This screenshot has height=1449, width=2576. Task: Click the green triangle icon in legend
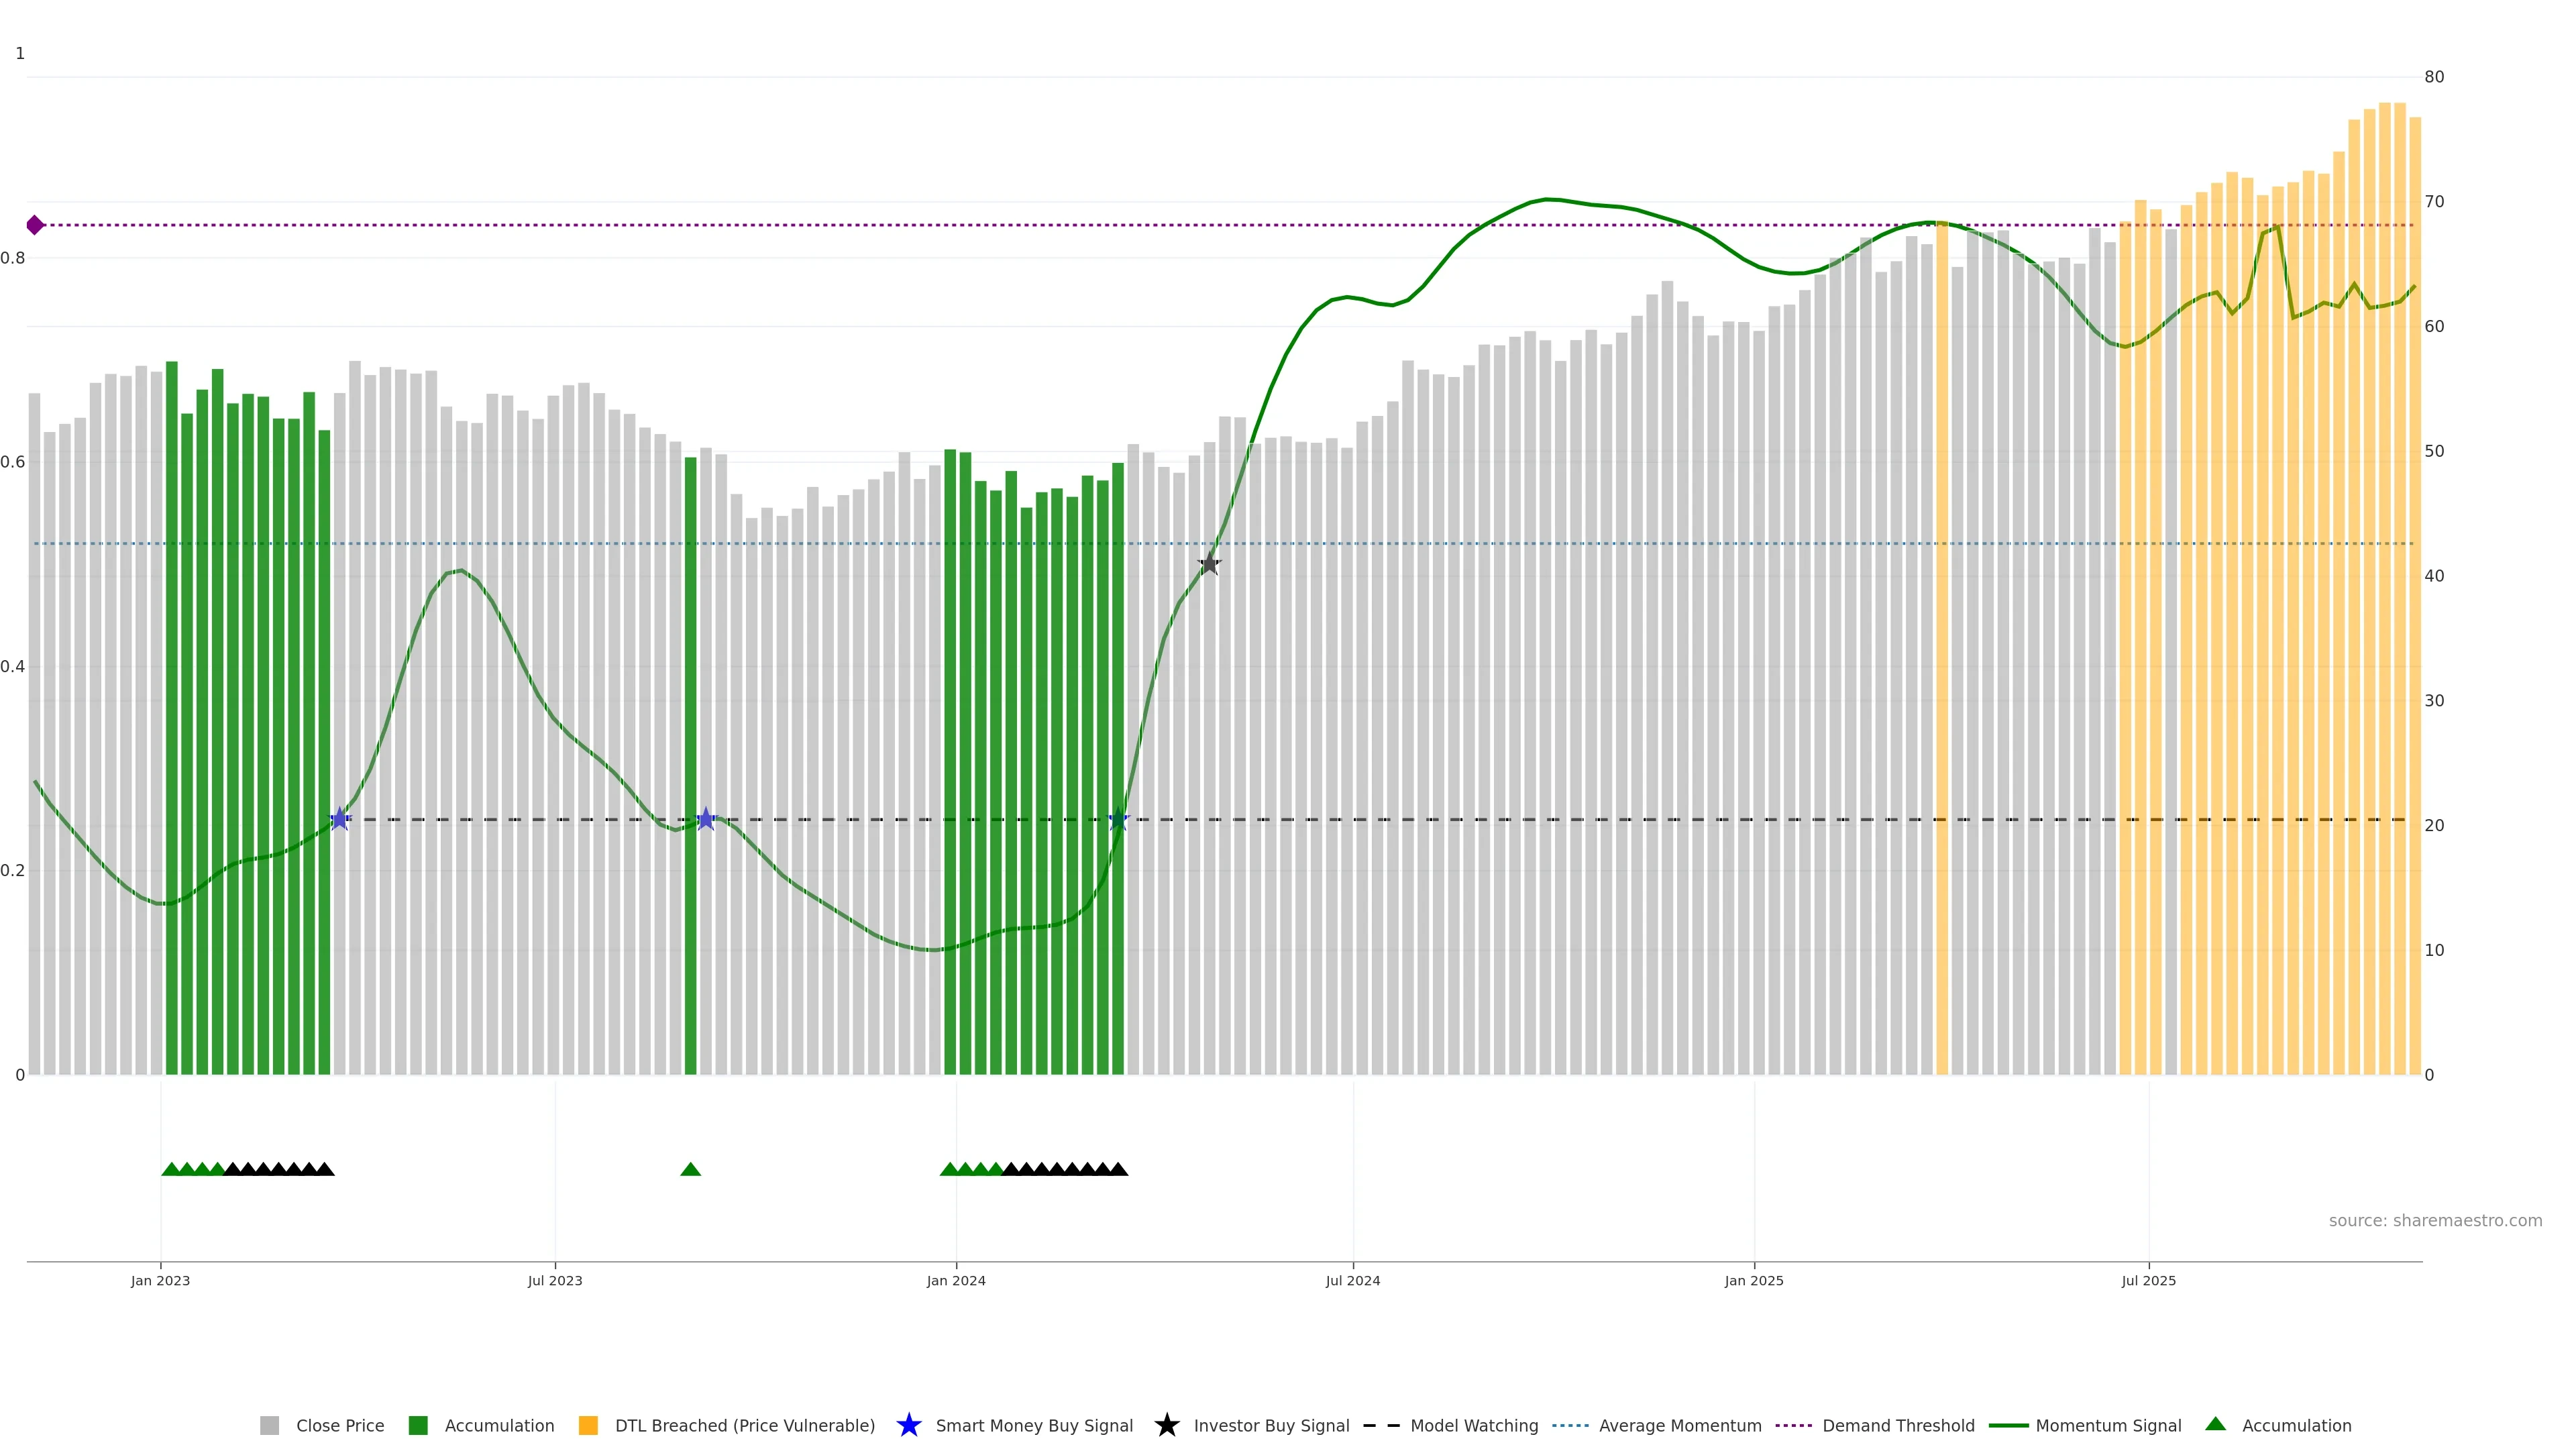2215,1424
